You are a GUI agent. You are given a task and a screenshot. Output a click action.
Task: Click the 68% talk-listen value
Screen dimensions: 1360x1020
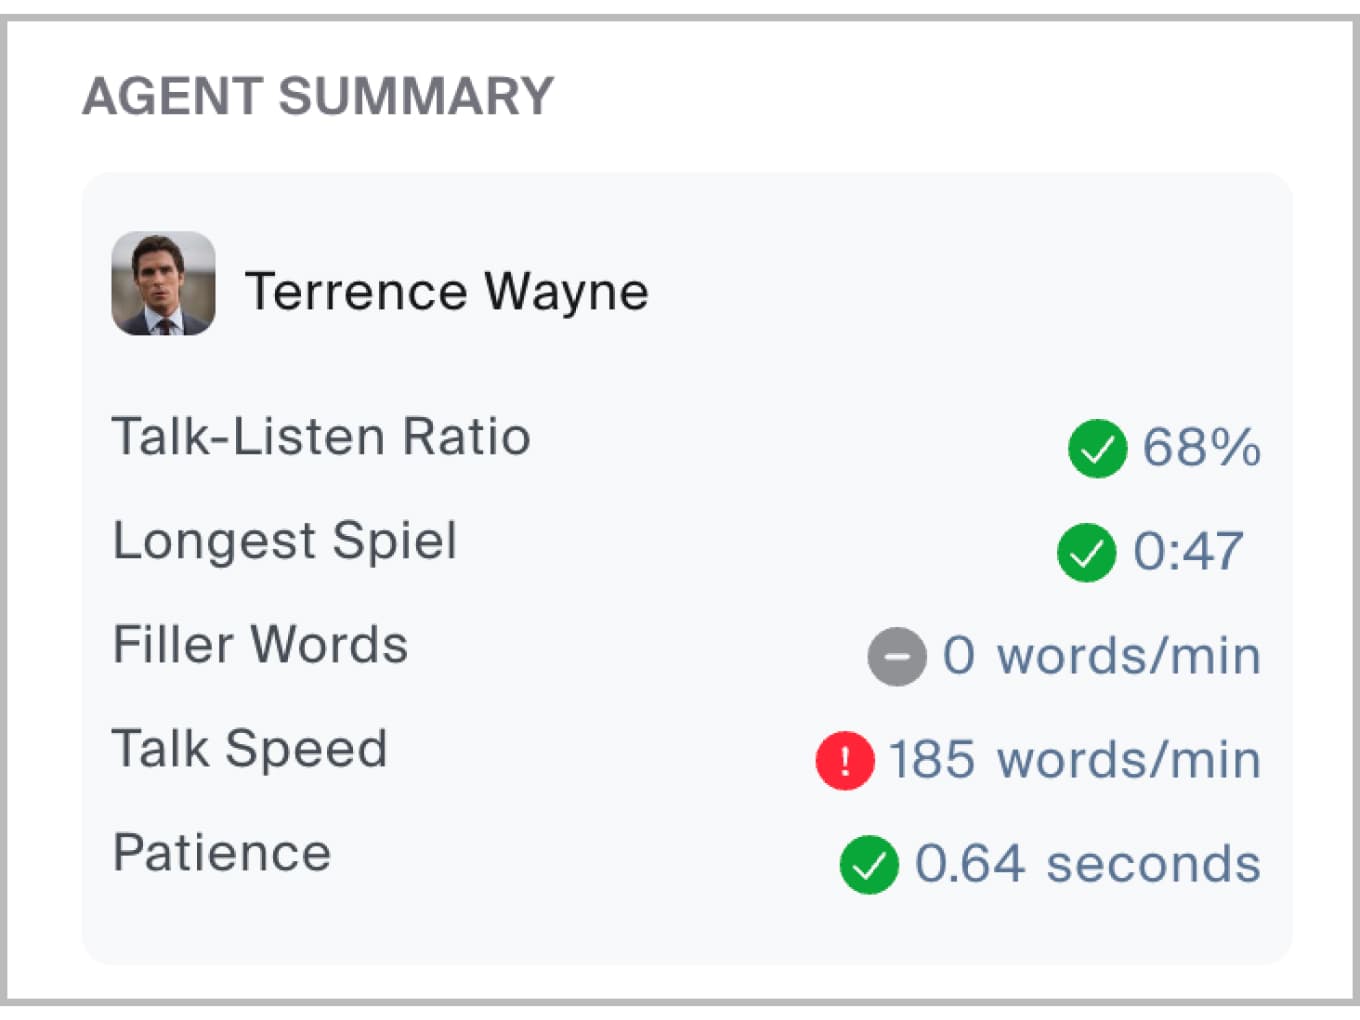click(1201, 447)
